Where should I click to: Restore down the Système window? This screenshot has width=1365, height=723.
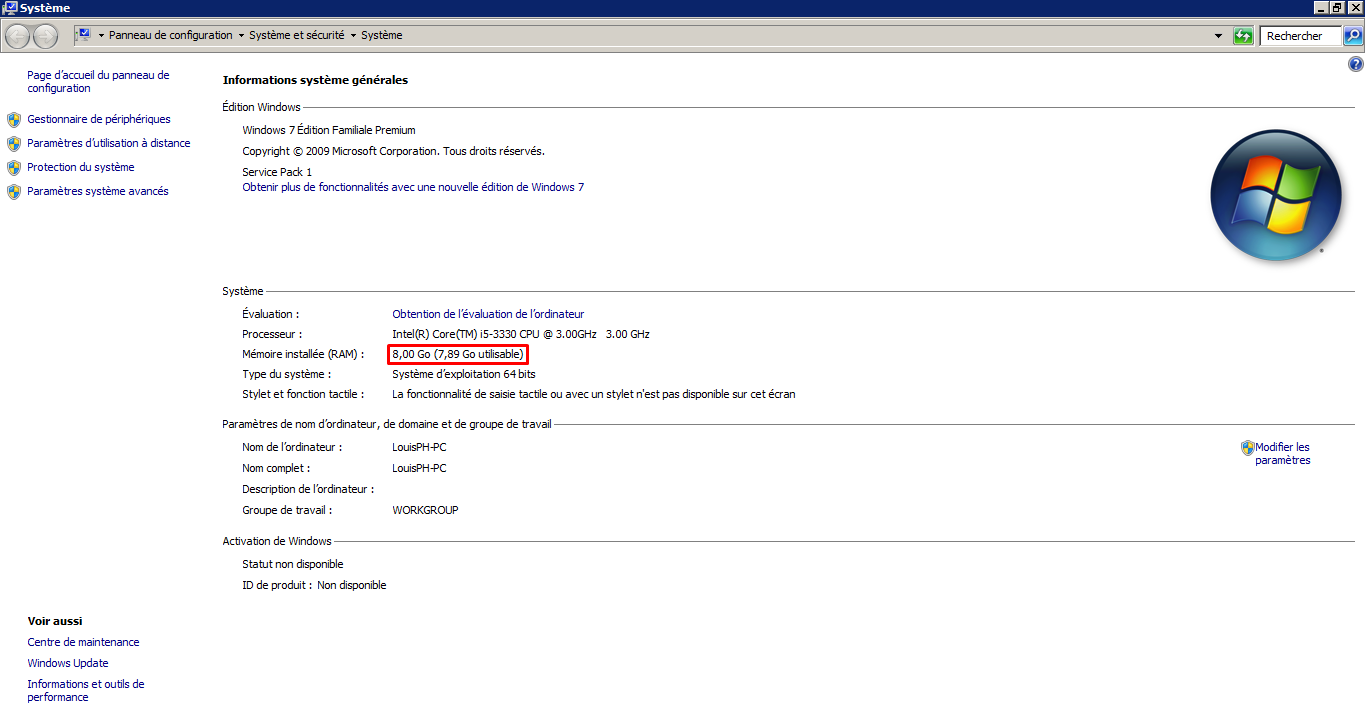(1337, 8)
